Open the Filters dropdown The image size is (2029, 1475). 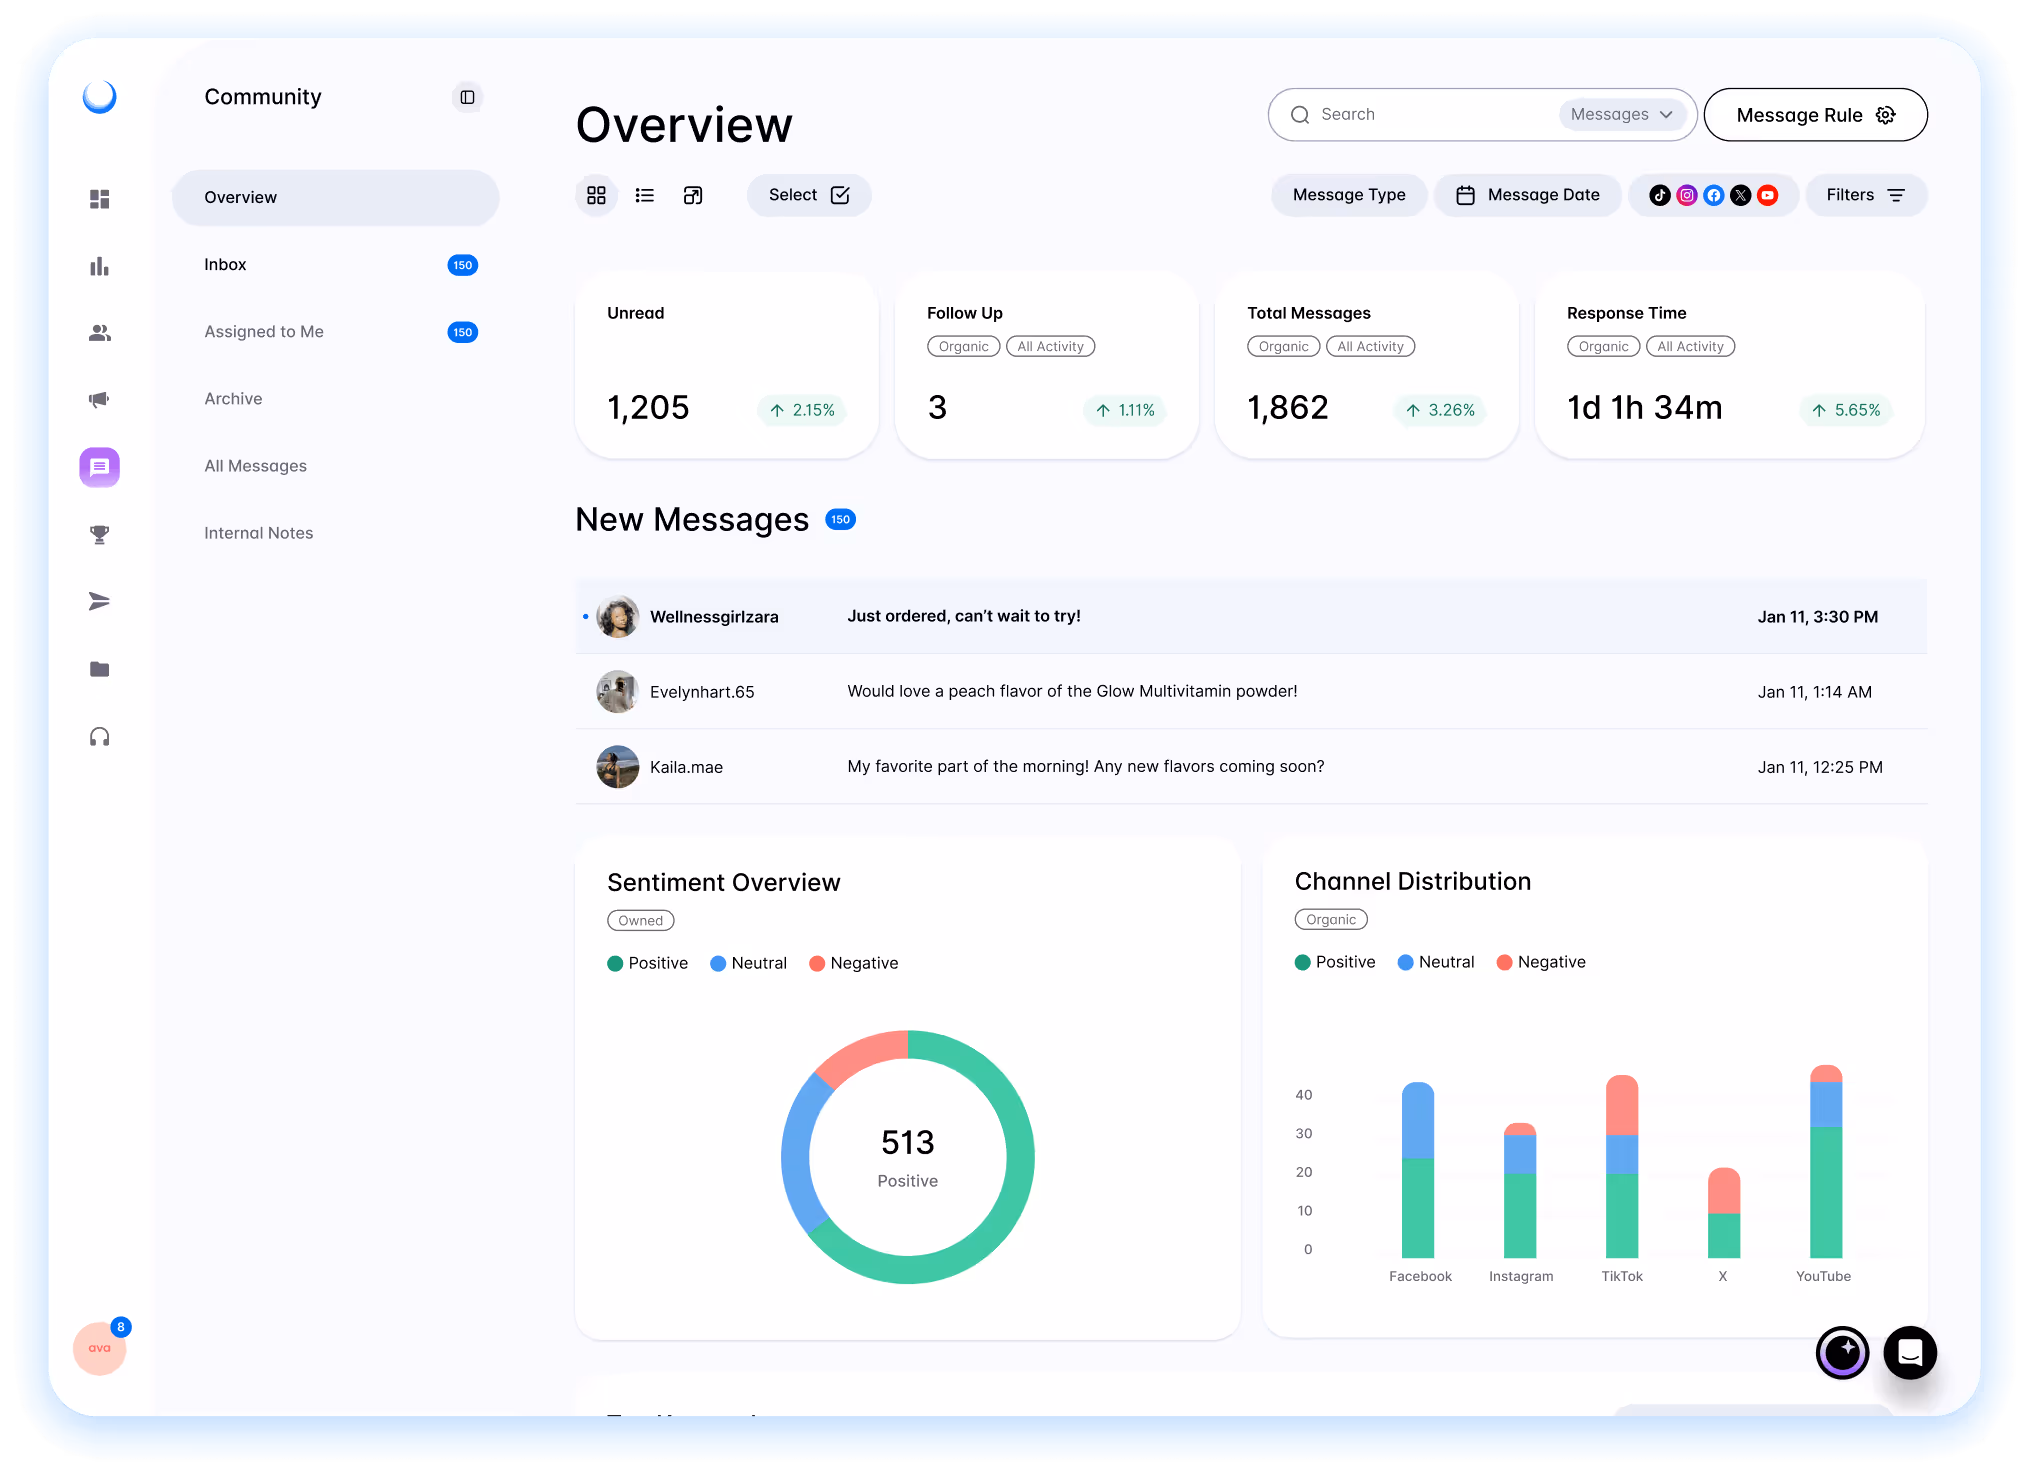click(x=1865, y=195)
